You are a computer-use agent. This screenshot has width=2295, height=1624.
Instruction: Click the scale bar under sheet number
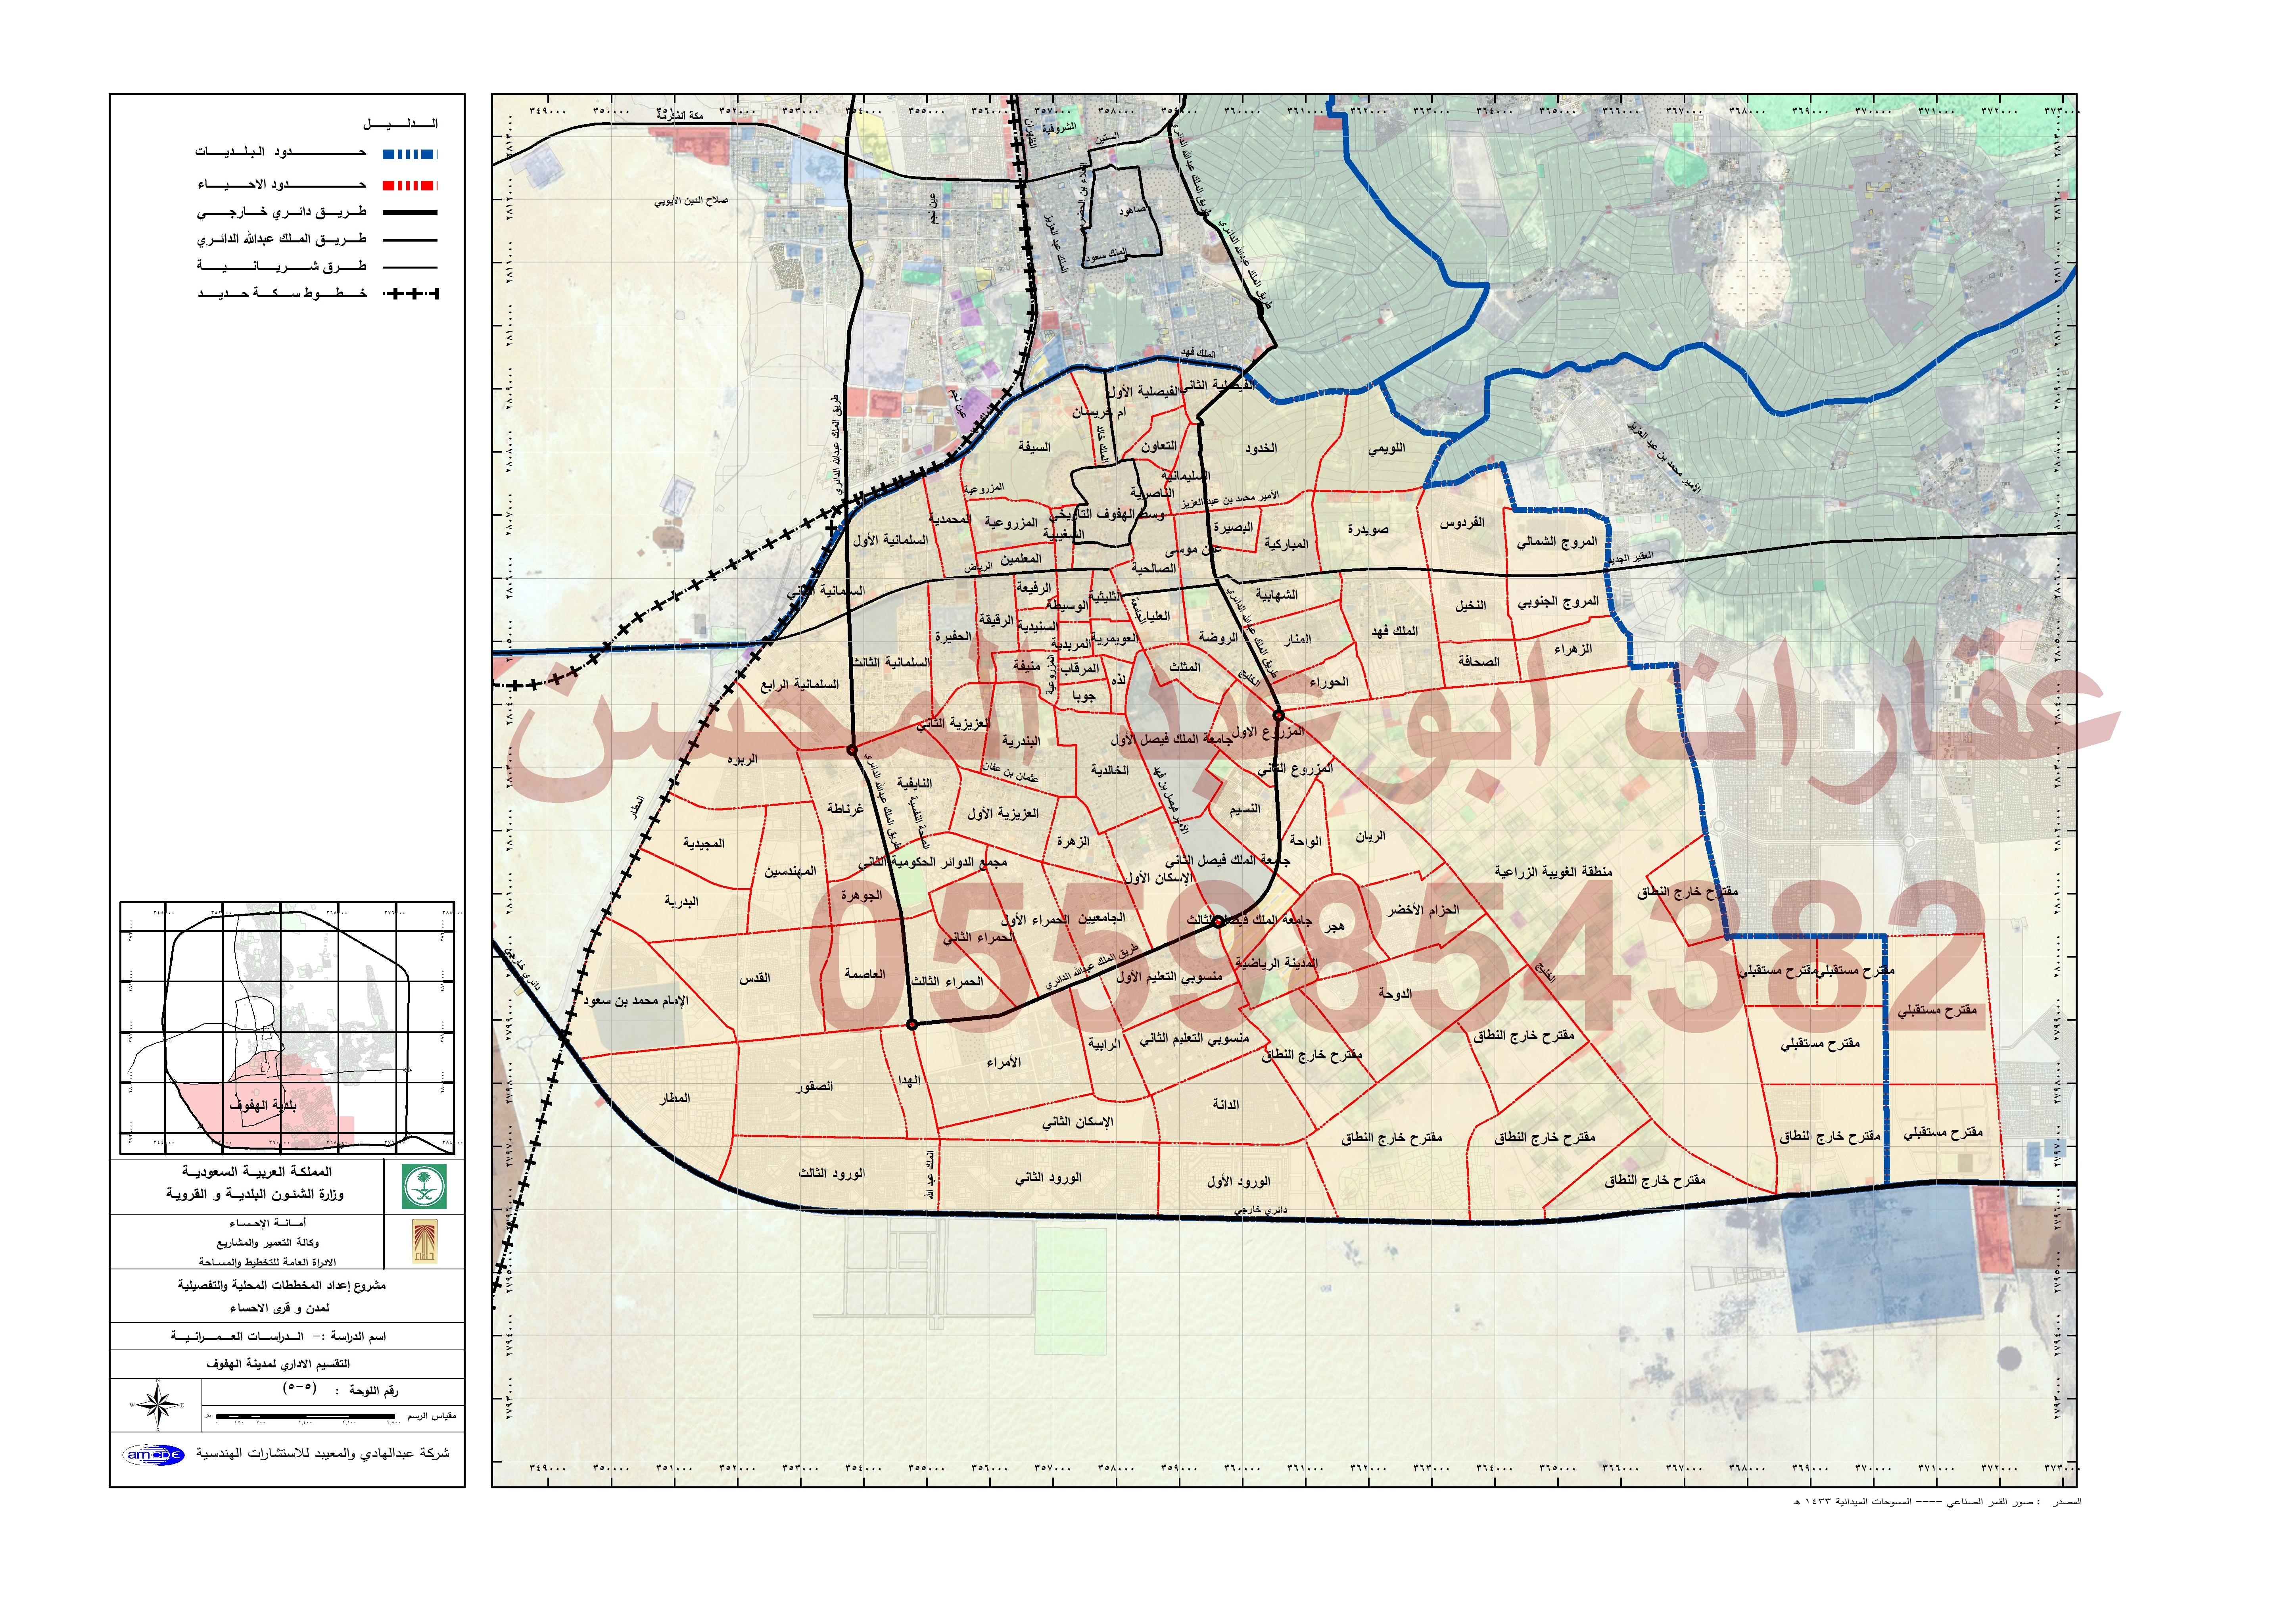305,1417
